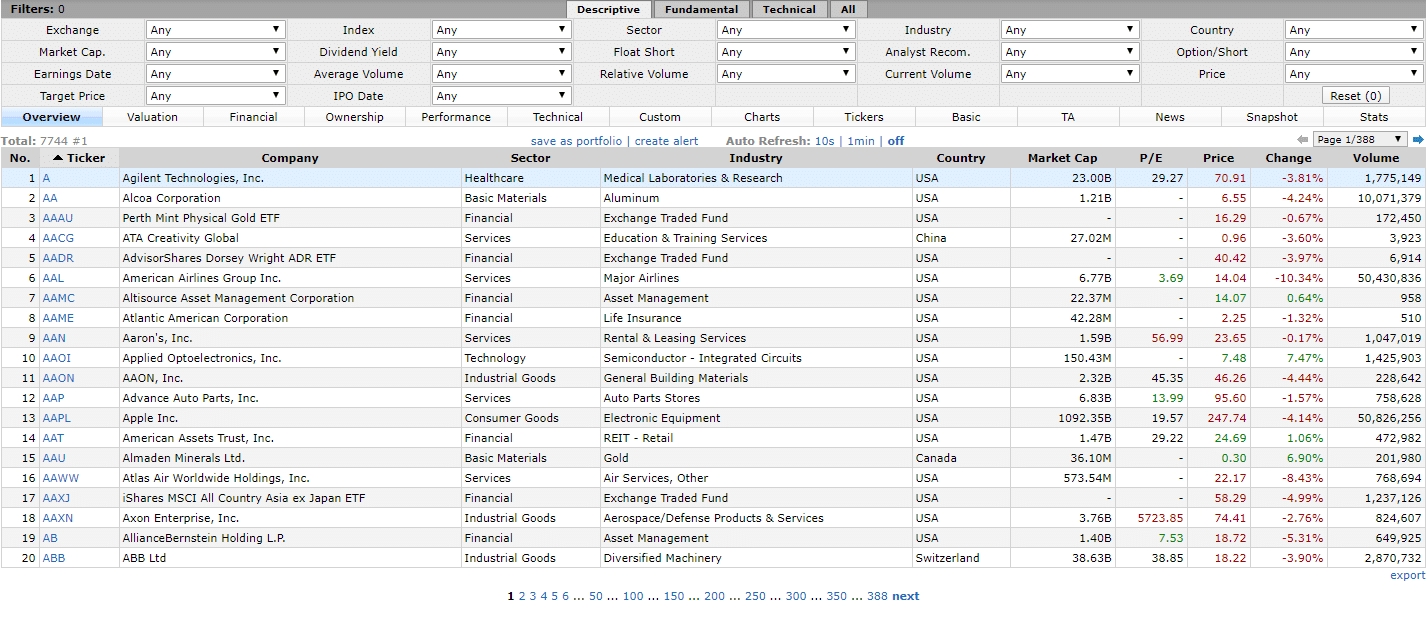Screen dimensions: 1427x619
Task: Open the Page 1/388 selector
Action: coord(1360,140)
